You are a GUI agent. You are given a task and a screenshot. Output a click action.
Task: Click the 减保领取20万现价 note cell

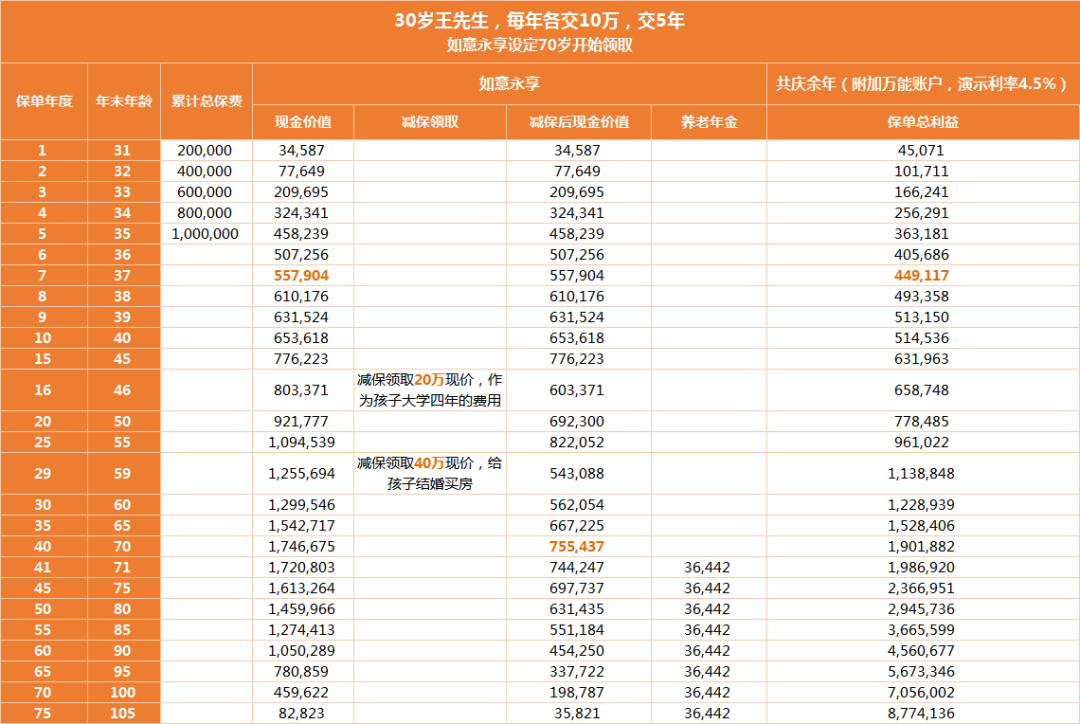[x=428, y=389]
